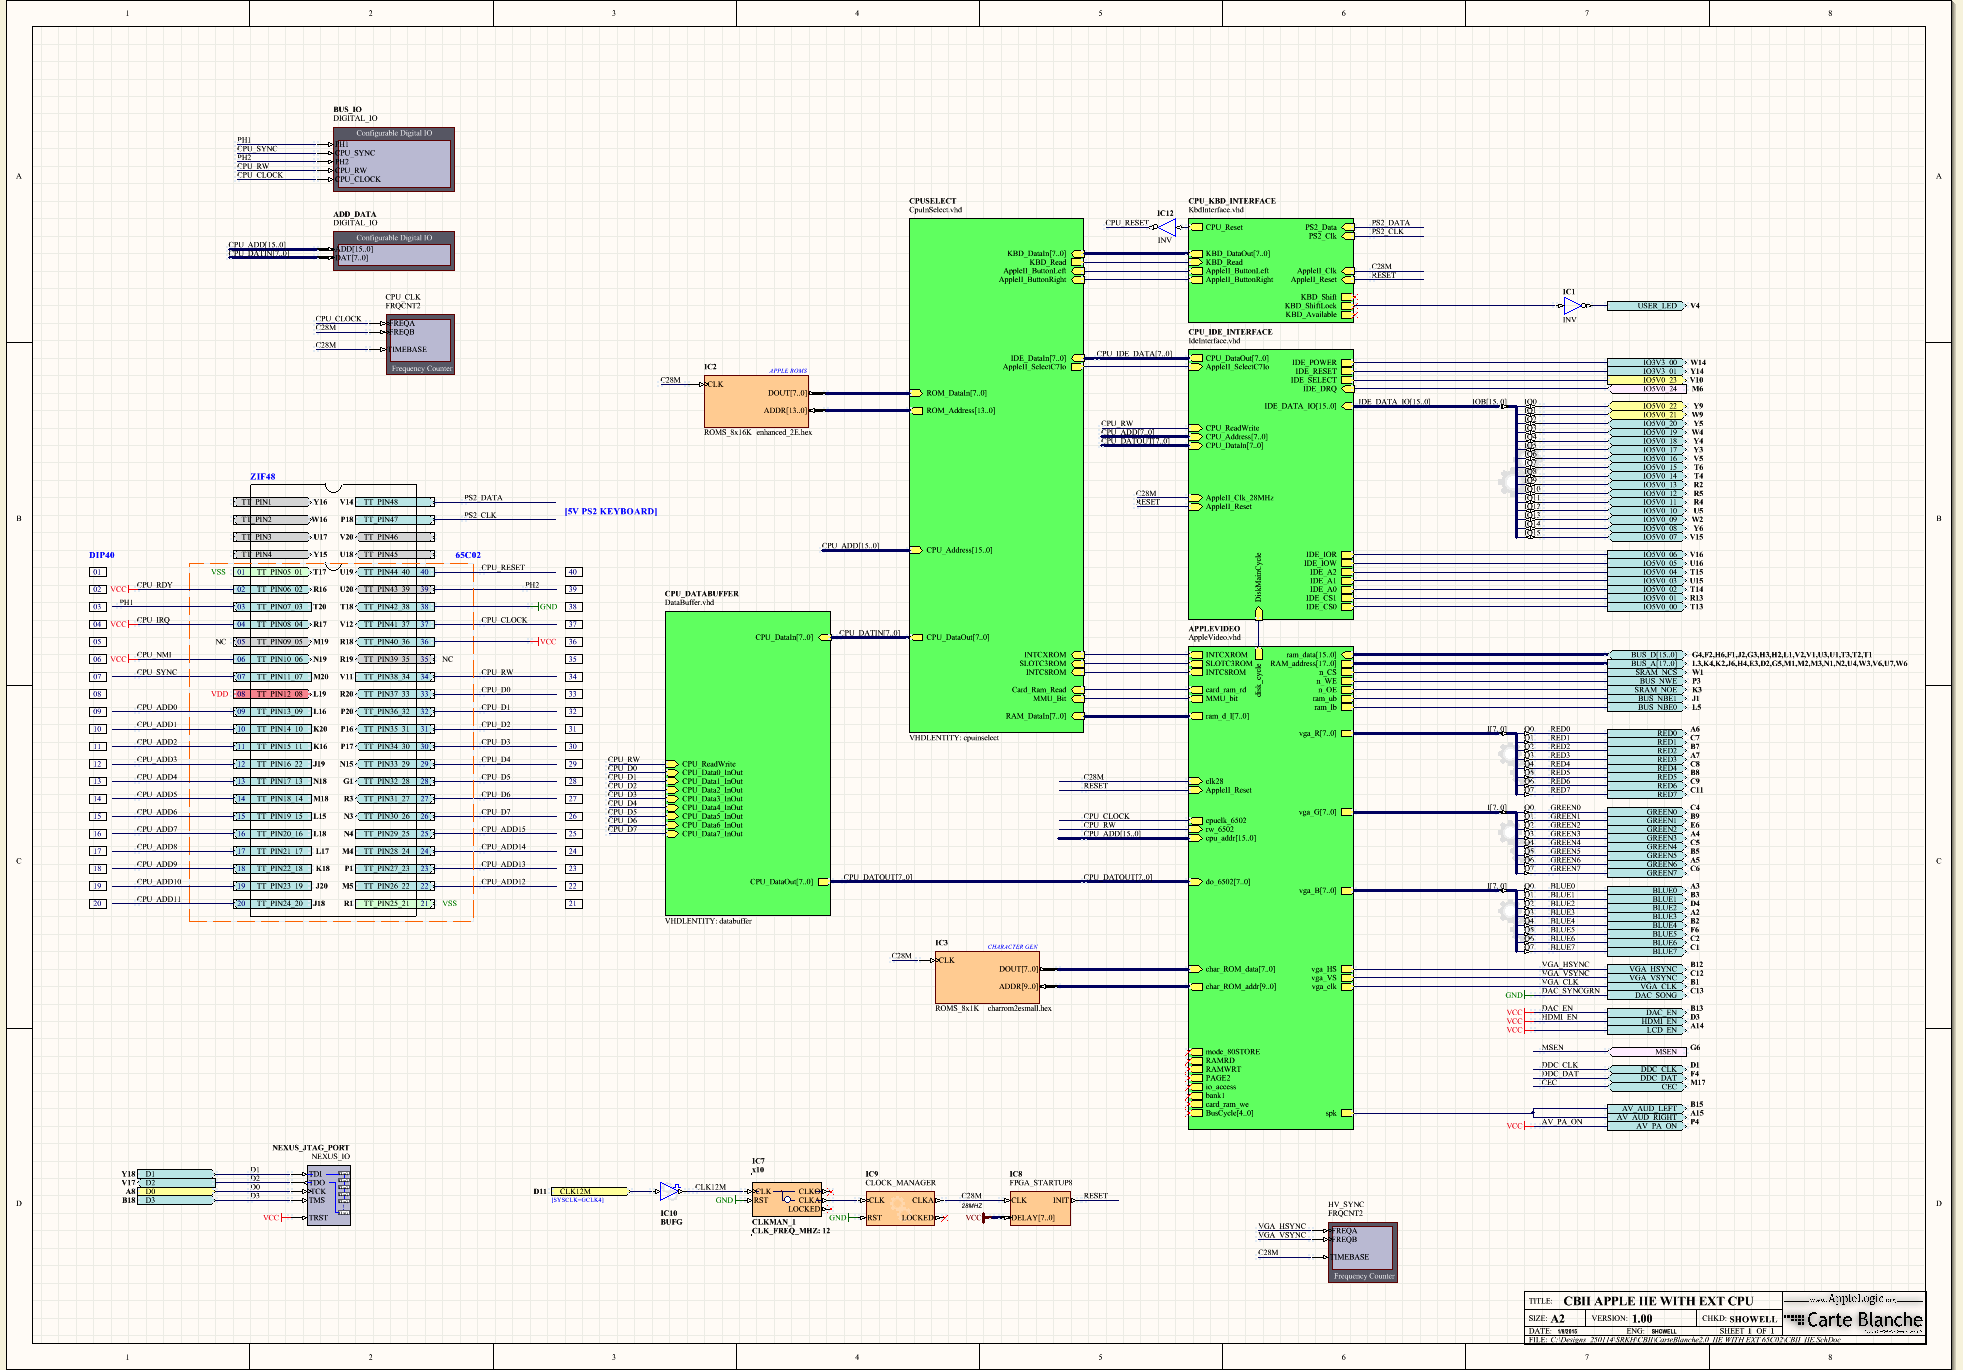Select the HV_SYNC Frequency Counter block

(x=1363, y=1252)
